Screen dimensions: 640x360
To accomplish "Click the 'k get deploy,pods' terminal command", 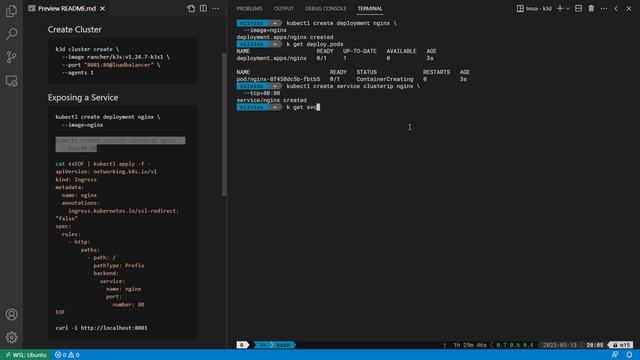I will (315, 44).
